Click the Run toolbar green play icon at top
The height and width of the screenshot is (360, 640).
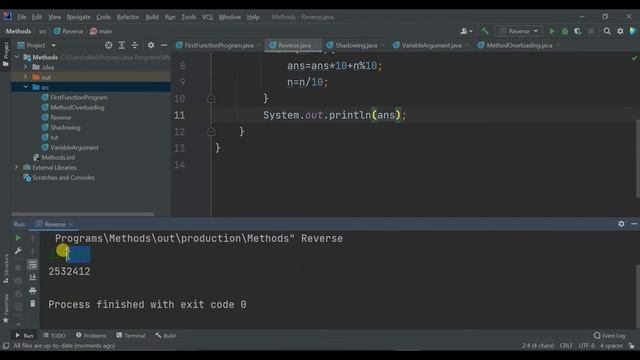tap(552, 31)
